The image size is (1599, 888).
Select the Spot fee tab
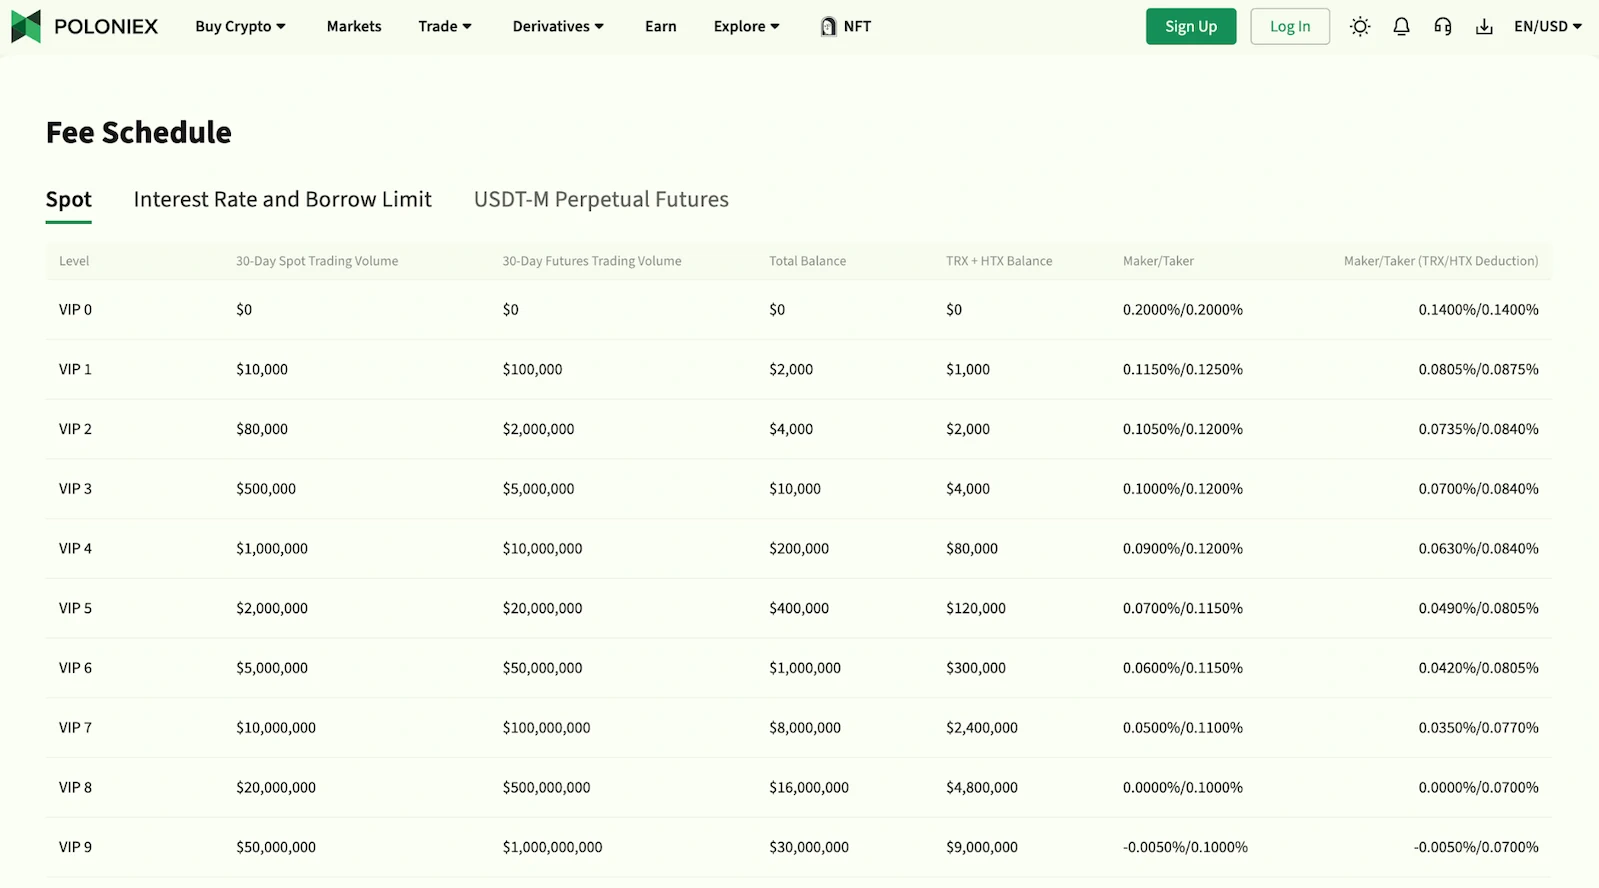click(x=69, y=200)
